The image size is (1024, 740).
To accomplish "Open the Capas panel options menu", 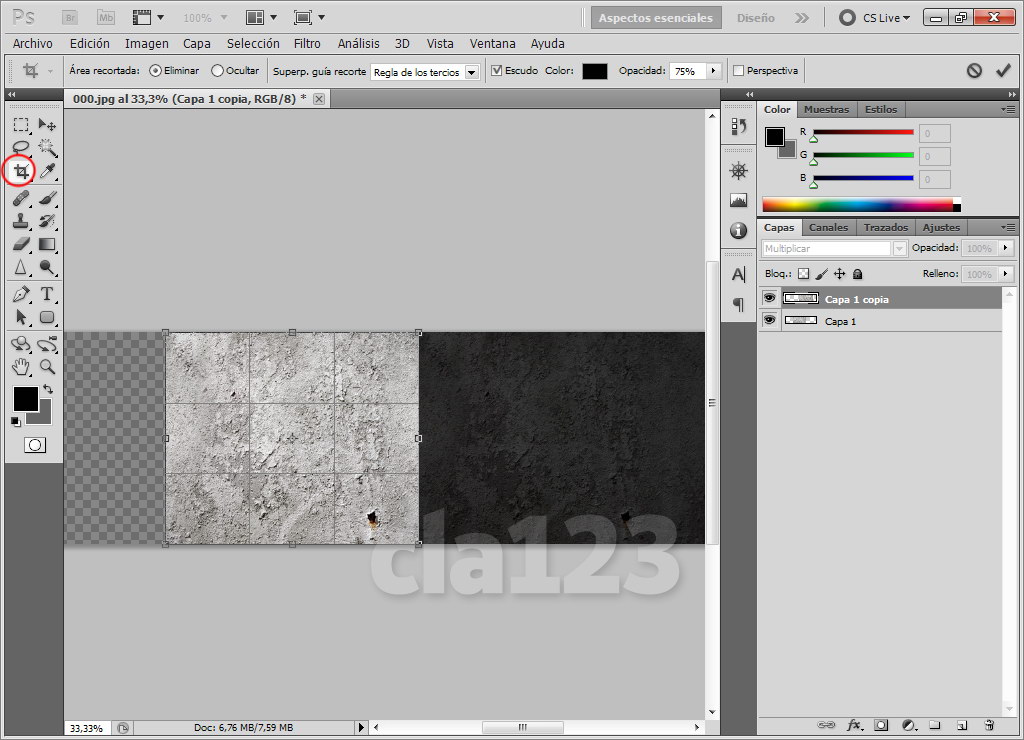I will [1008, 227].
